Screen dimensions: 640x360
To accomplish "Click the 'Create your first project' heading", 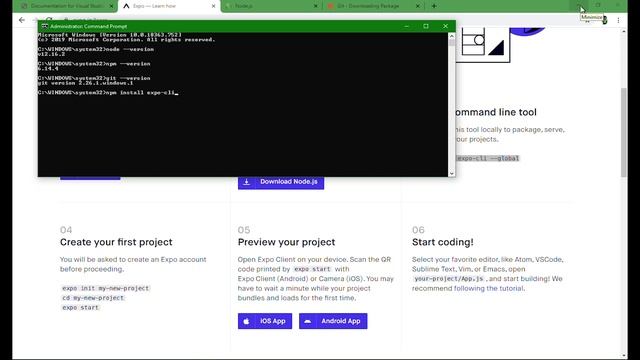I will tap(116, 242).
